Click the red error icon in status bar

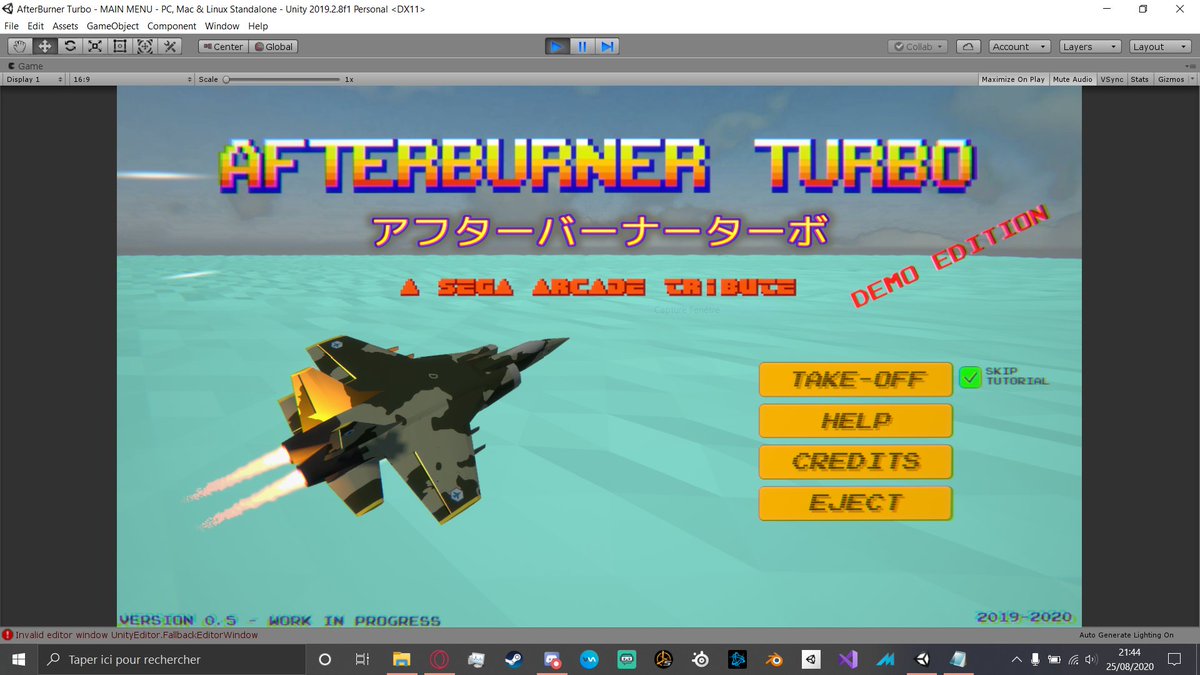pyautogui.click(x=7, y=635)
